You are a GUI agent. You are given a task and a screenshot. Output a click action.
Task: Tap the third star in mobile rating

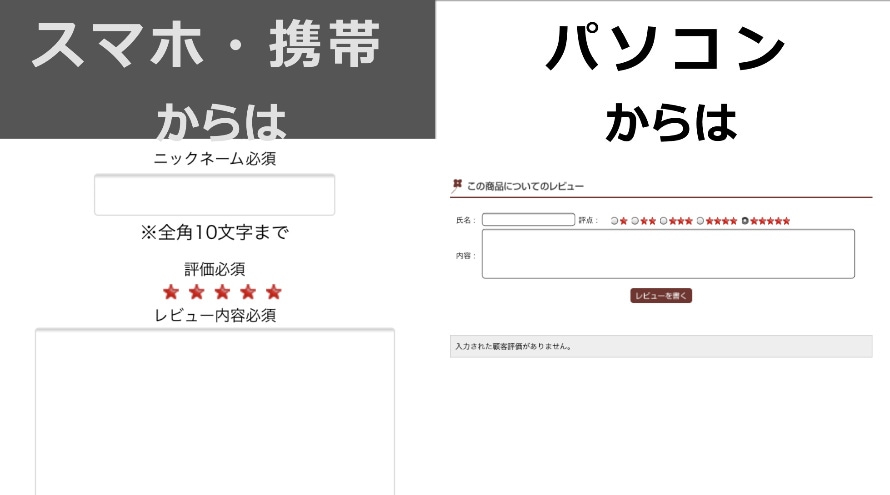click(x=222, y=292)
